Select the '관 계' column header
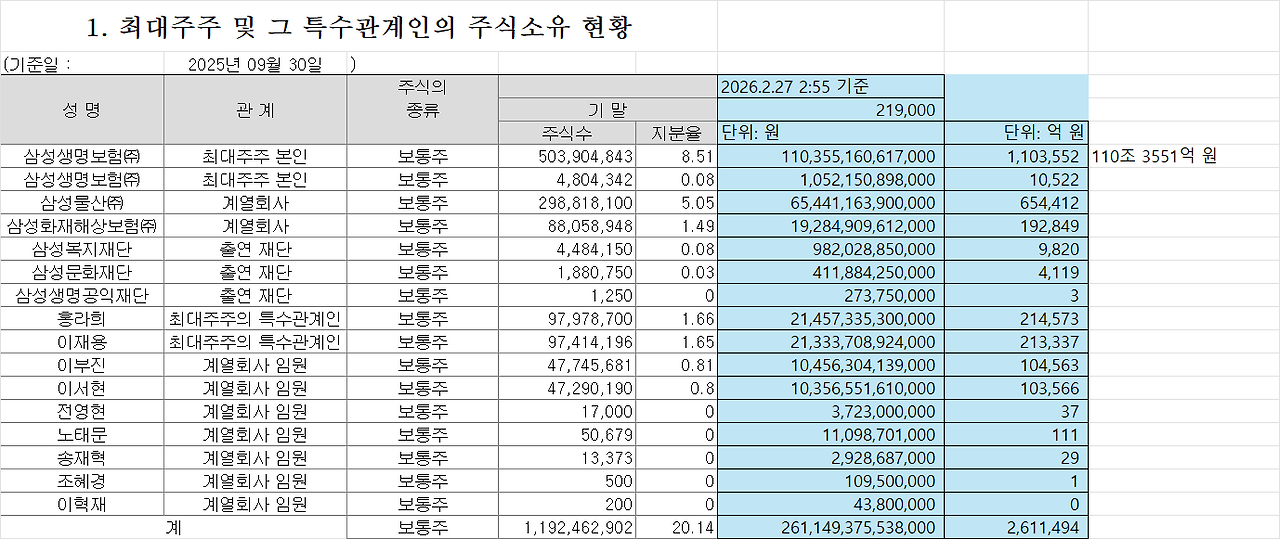The height and width of the screenshot is (539, 1280). (x=255, y=110)
